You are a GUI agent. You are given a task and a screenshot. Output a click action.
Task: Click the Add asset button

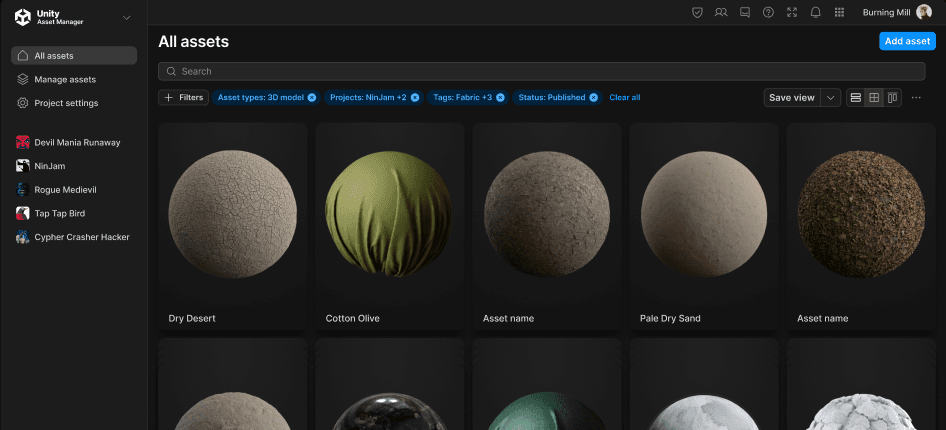pyautogui.click(x=907, y=41)
